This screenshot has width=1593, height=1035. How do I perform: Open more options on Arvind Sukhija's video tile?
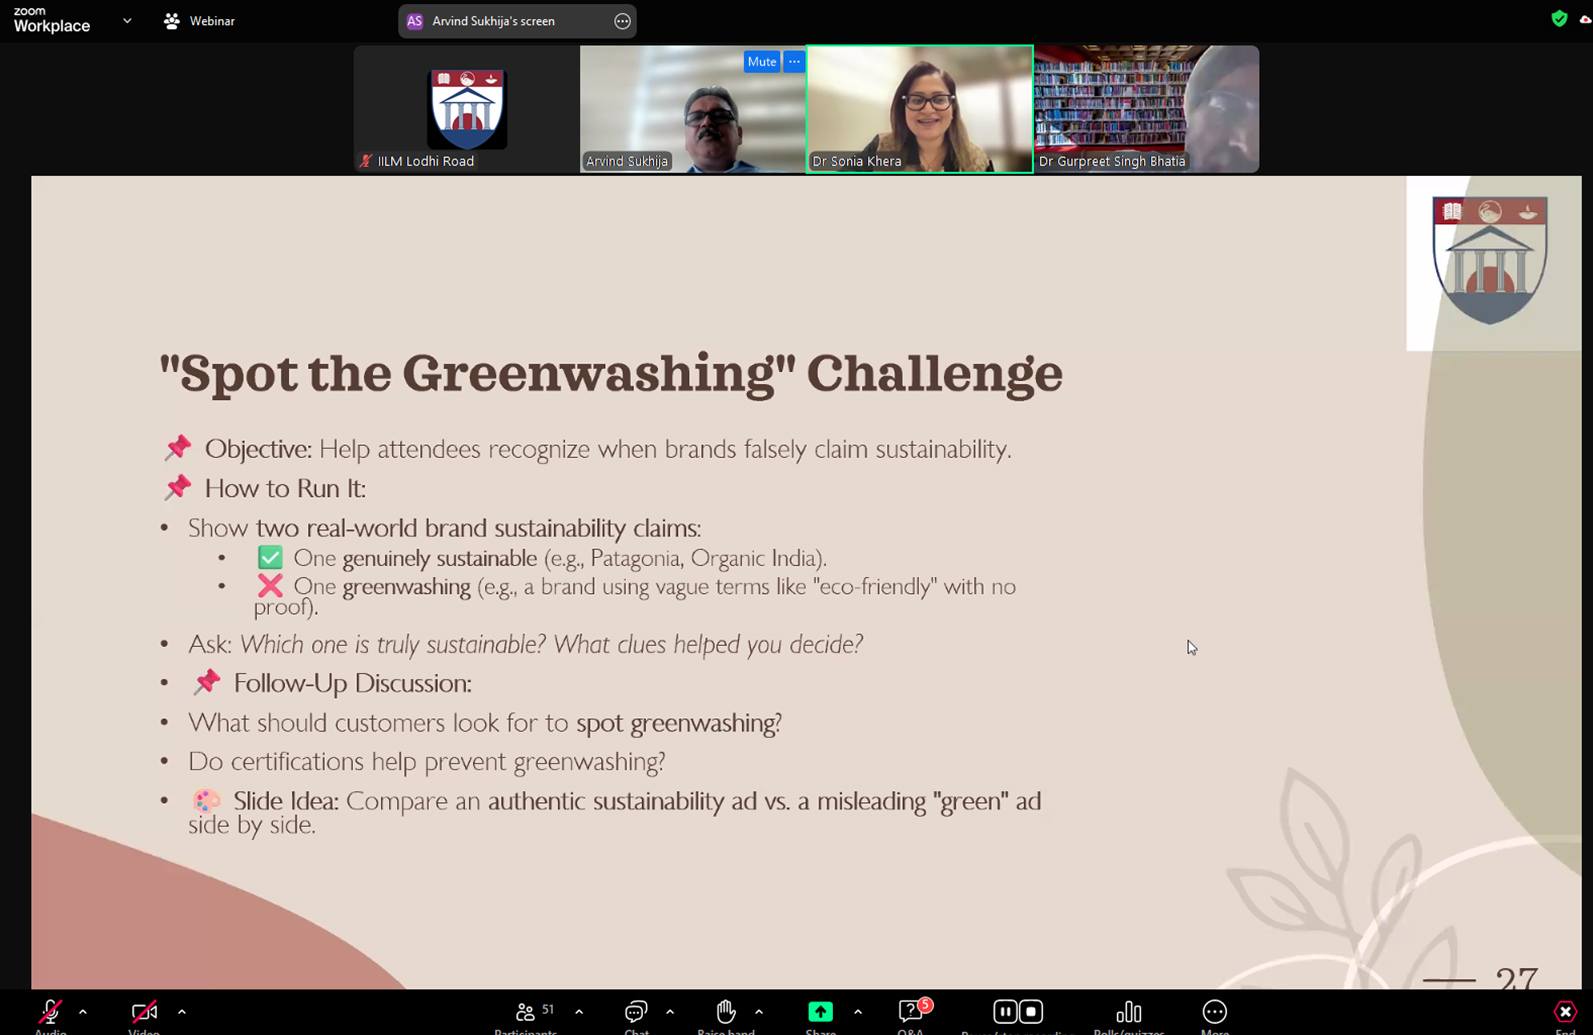point(794,62)
